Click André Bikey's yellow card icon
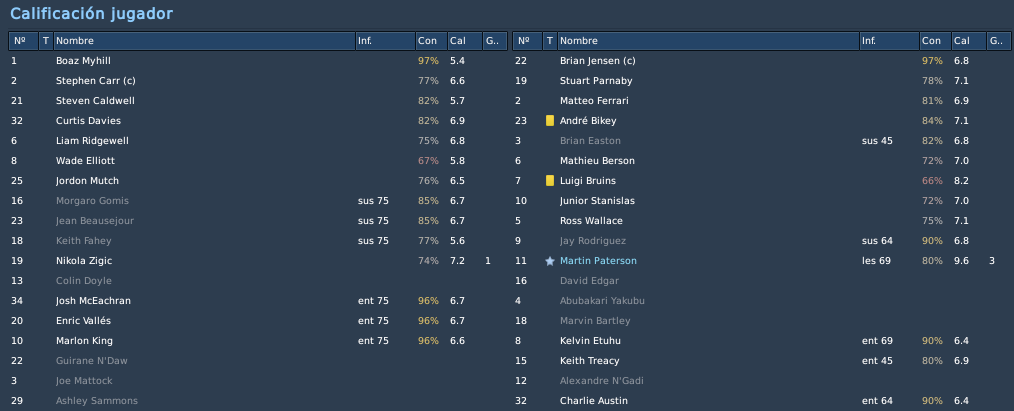 pyautogui.click(x=550, y=121)
